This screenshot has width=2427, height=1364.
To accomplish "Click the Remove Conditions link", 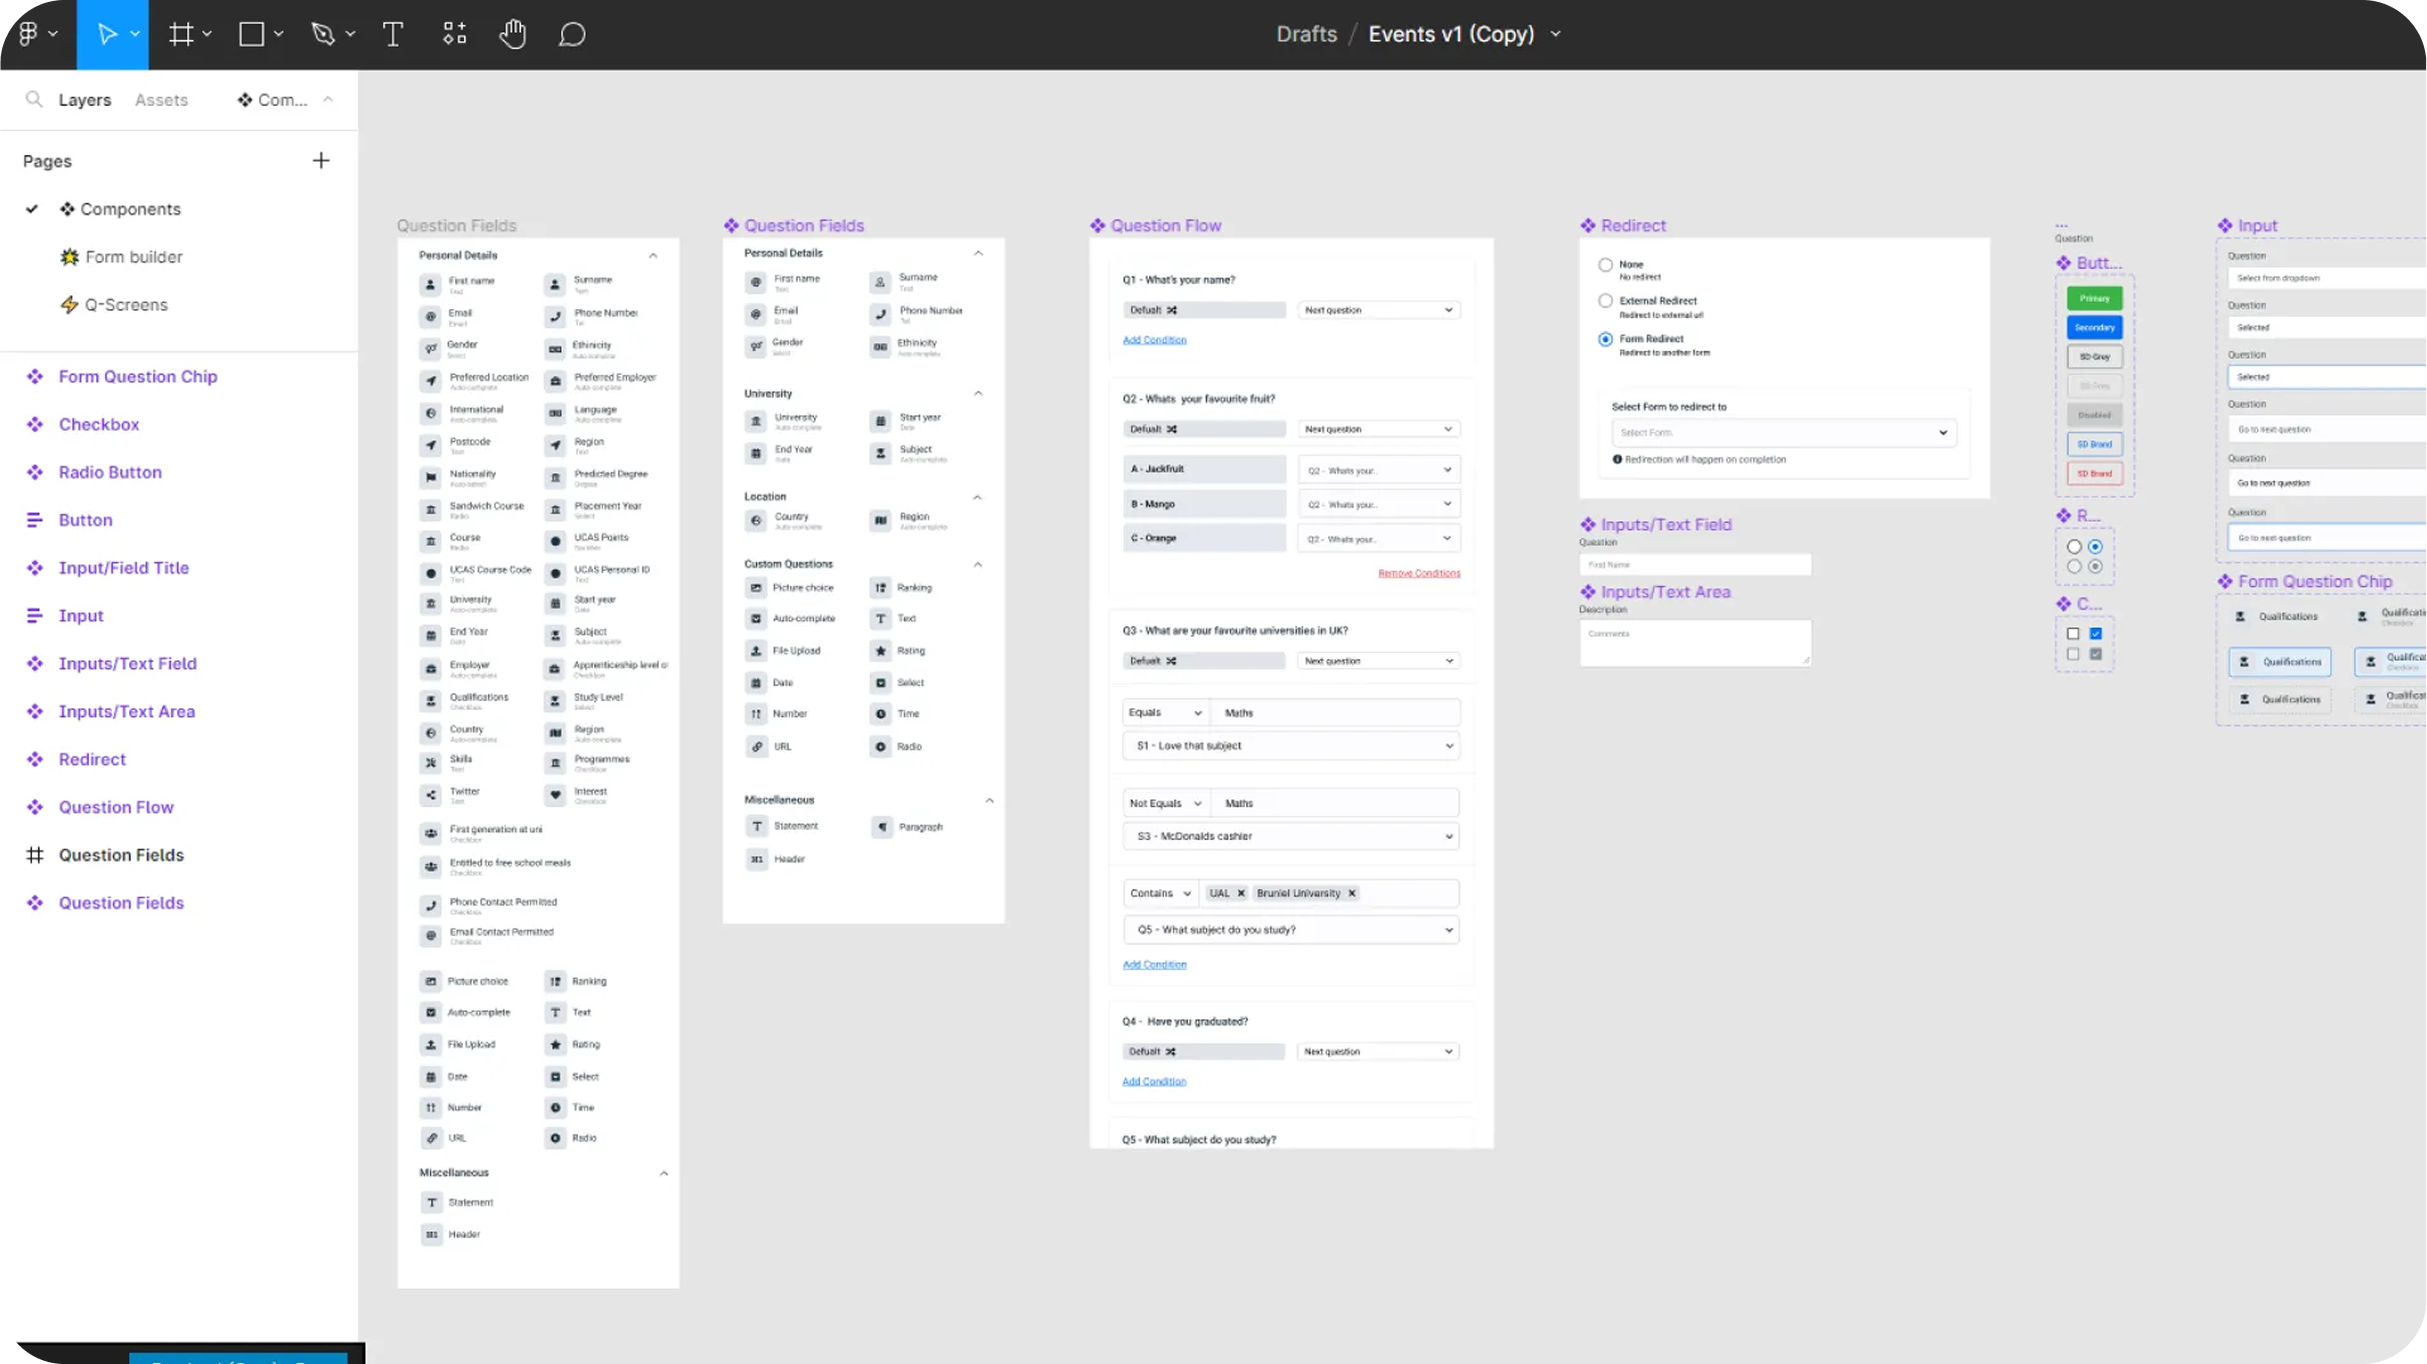I will pos(1419,573).
